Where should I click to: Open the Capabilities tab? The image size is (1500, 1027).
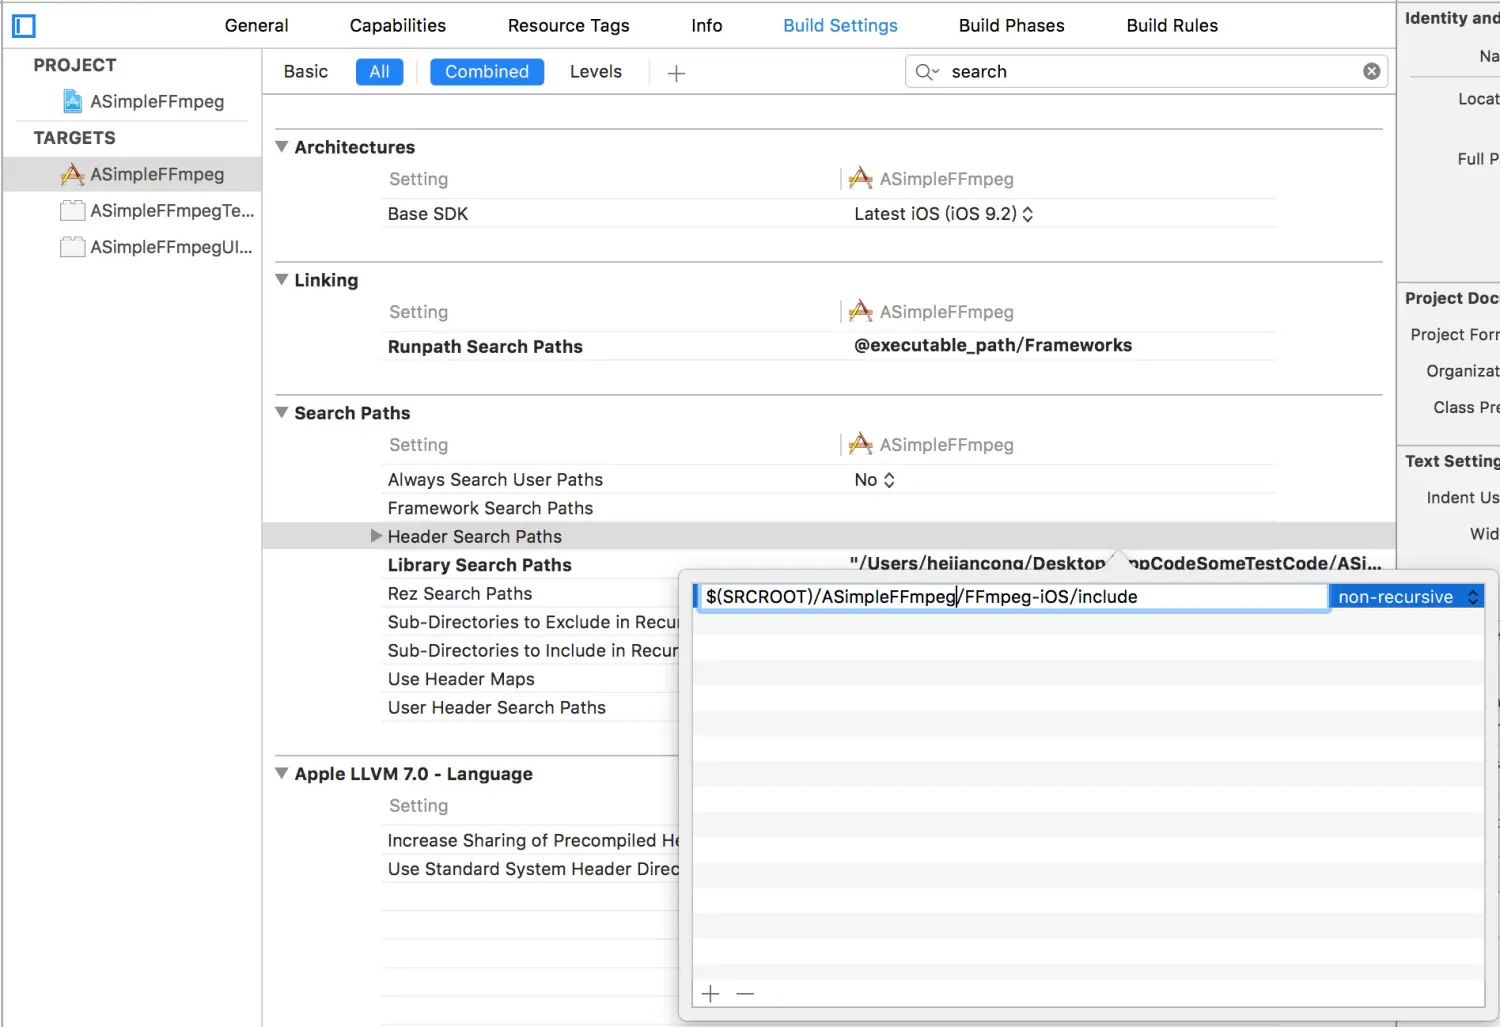(x=398, y=26)
